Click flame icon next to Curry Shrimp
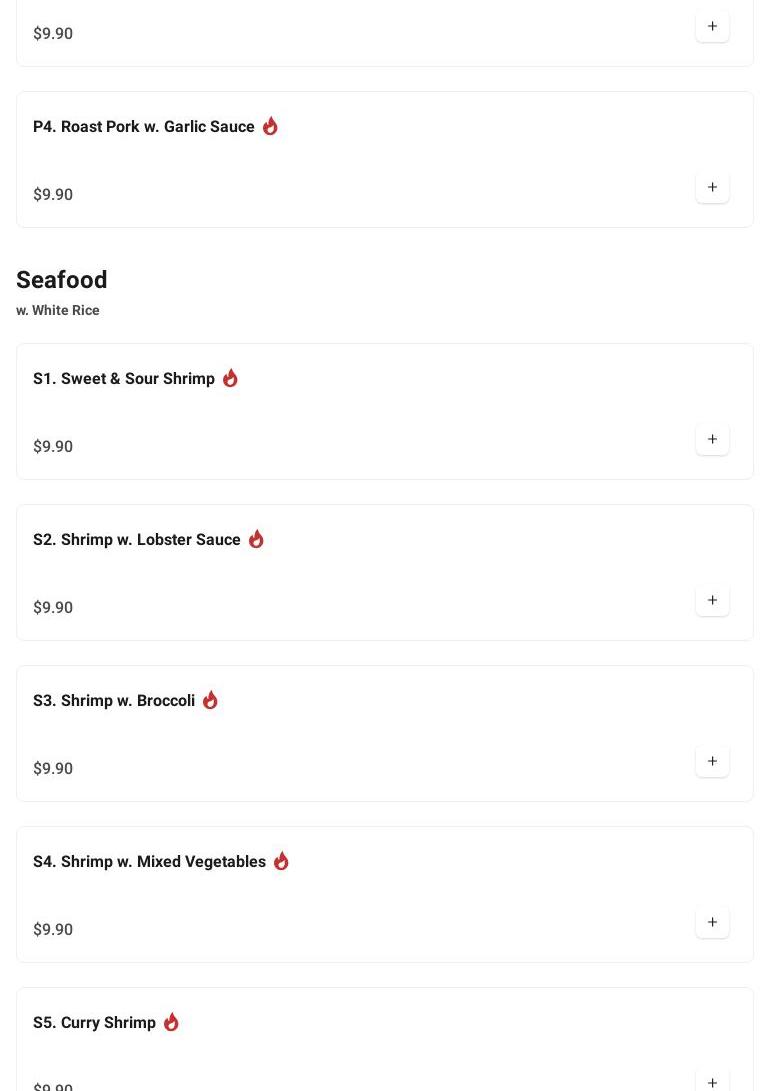Viewport: 770px width, 1091px height. point(171,1022)
